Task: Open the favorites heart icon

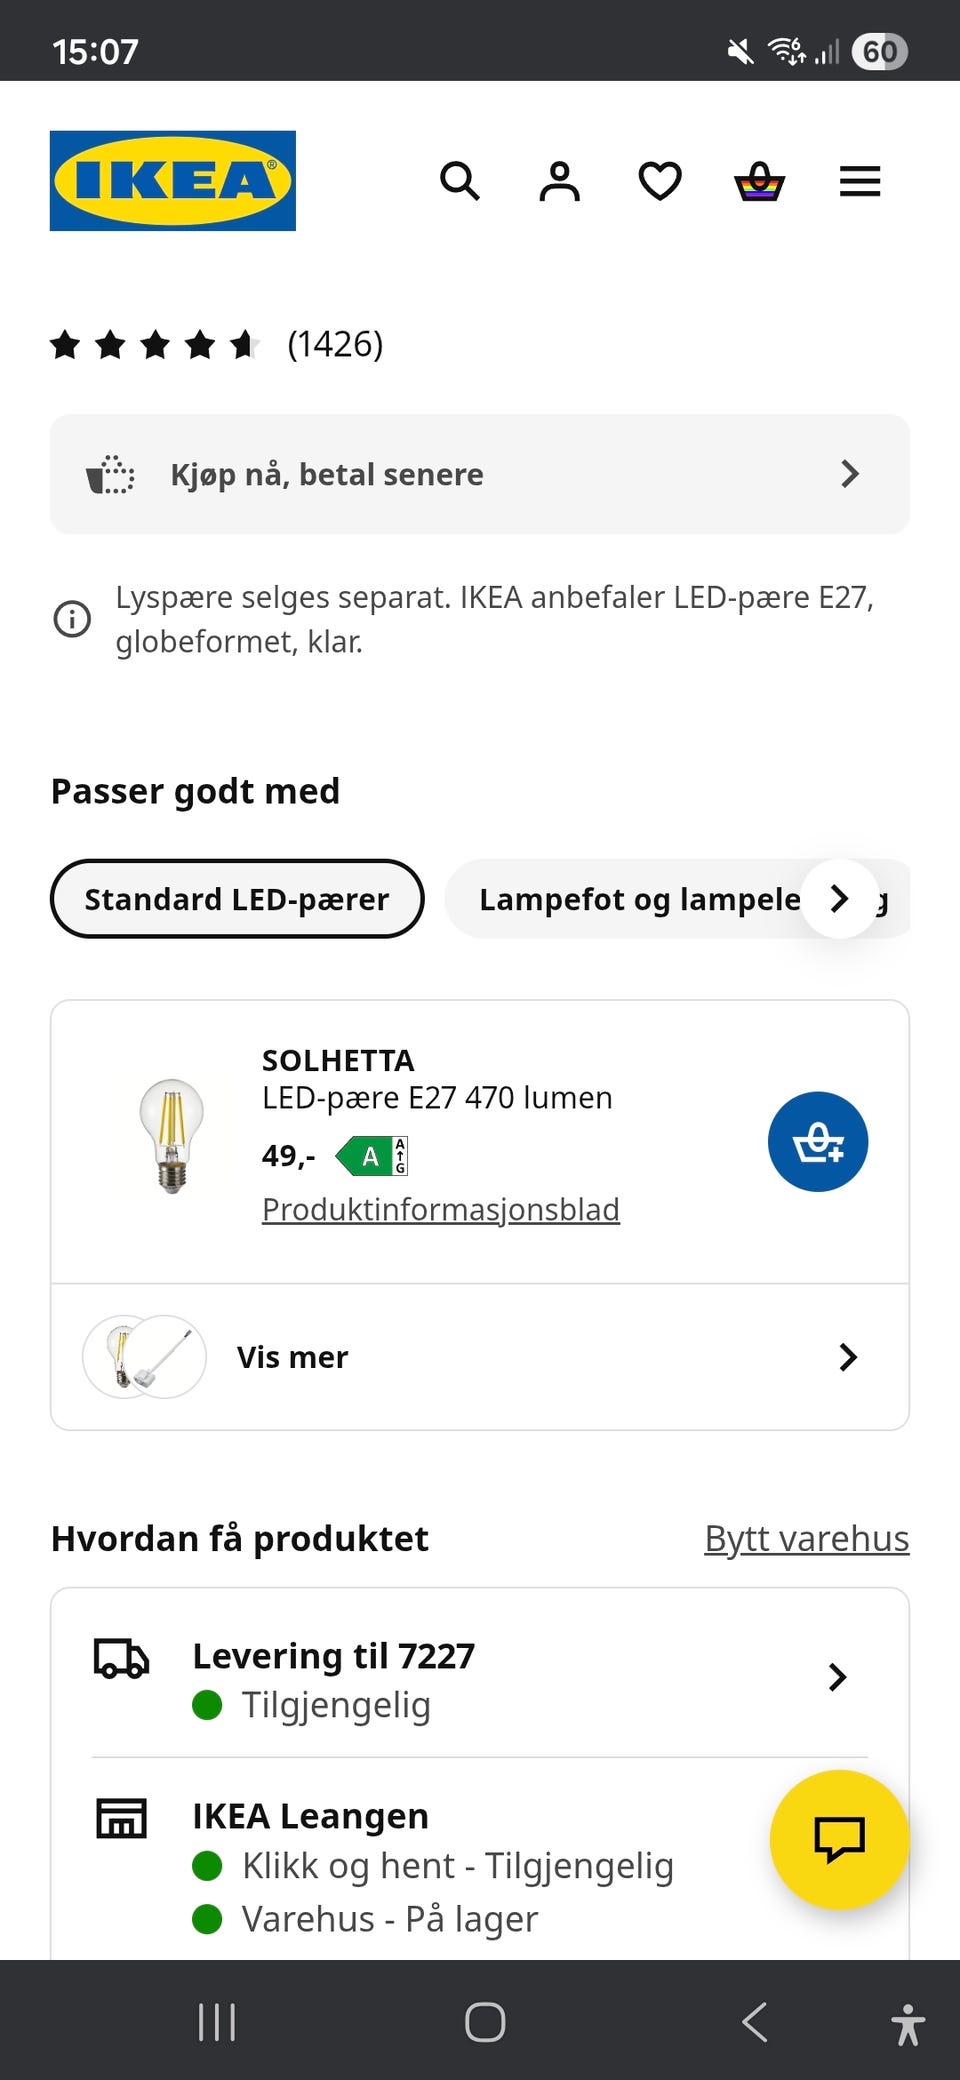Action: [x=660, y=181]
